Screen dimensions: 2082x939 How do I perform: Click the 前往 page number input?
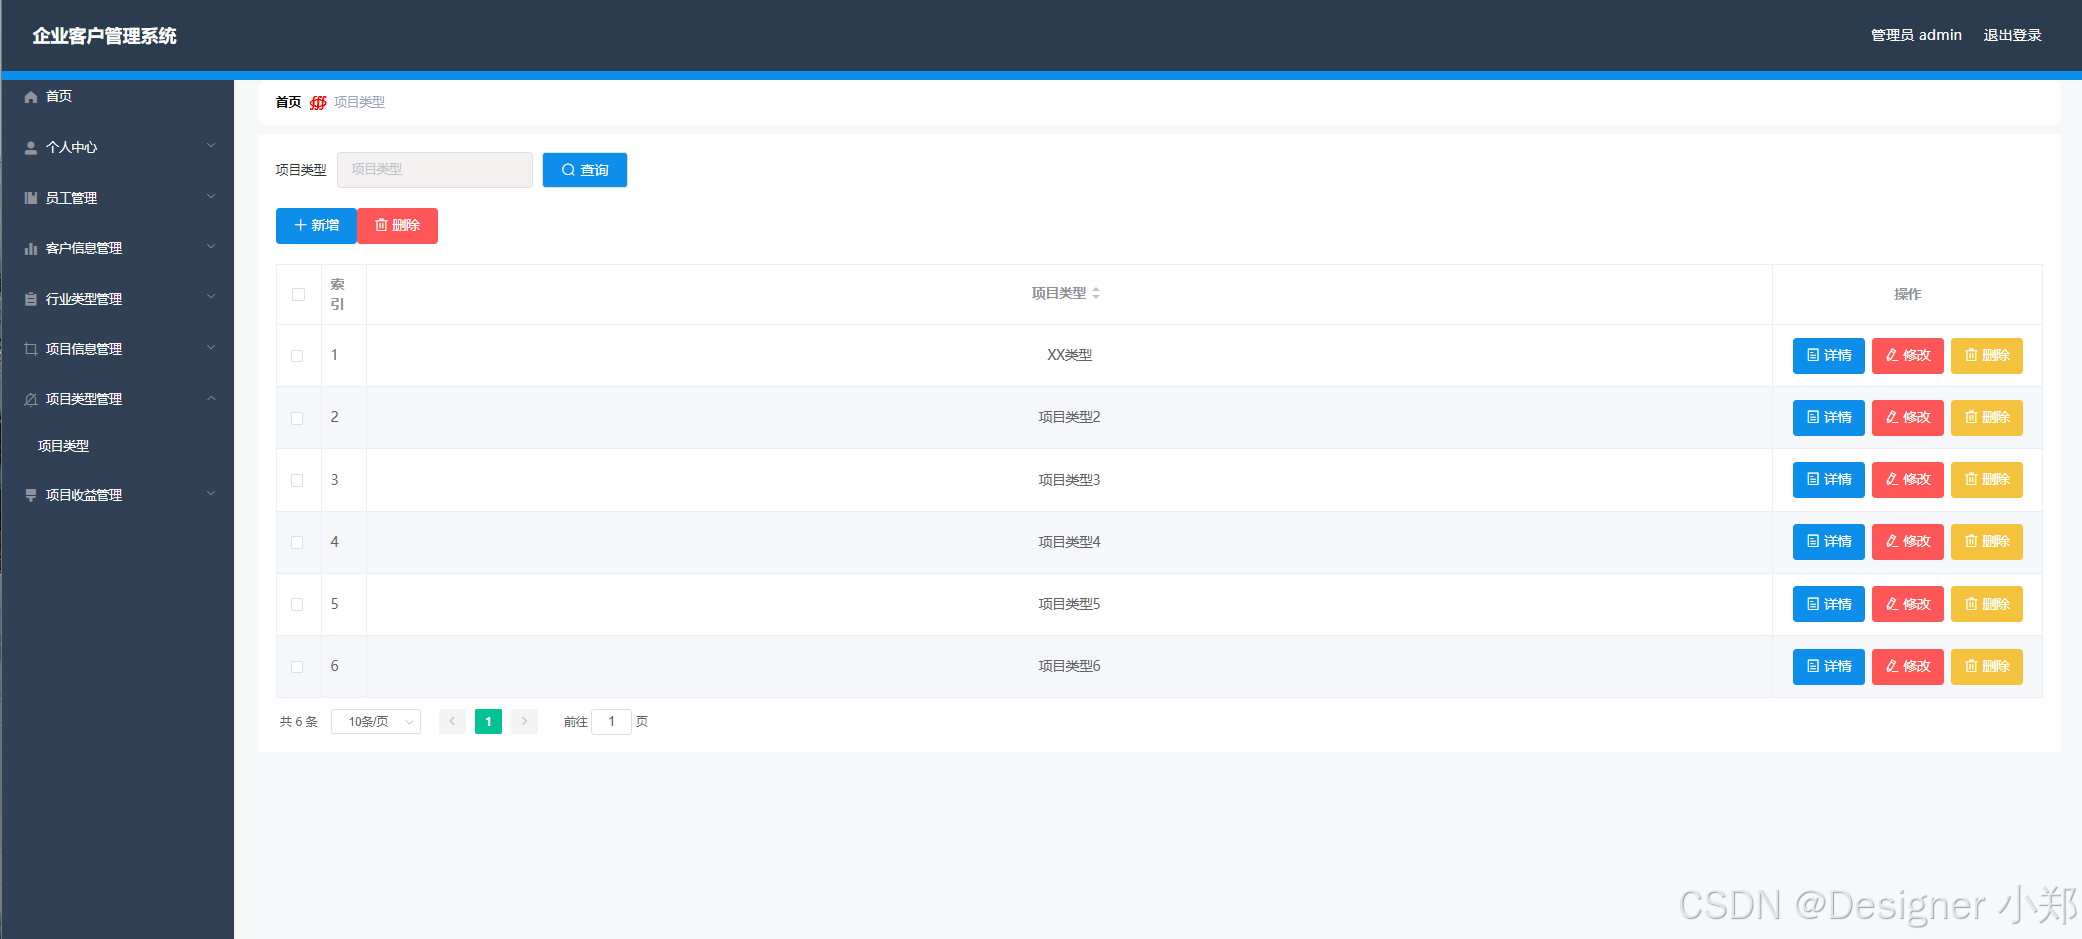click(612, 721)
